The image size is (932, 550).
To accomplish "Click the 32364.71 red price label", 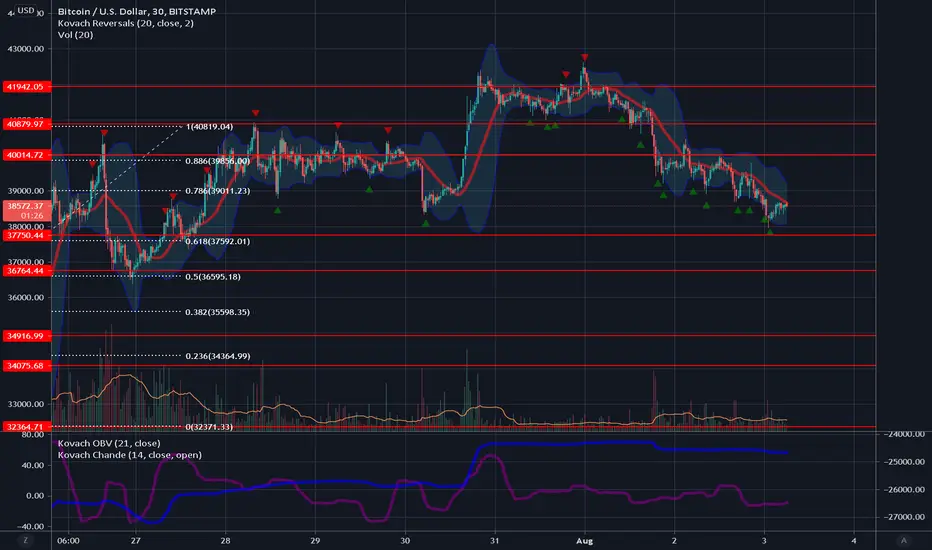I will [27, 426].
